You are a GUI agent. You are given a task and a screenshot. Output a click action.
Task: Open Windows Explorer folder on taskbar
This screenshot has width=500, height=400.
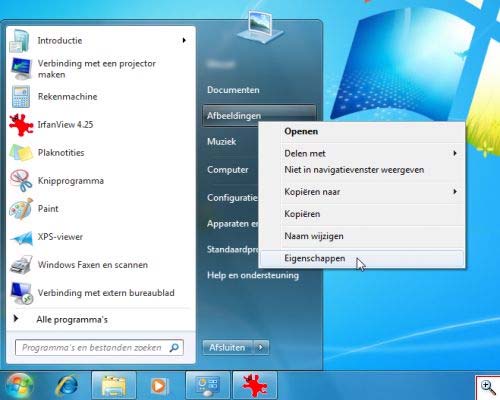tap(114, 386)
